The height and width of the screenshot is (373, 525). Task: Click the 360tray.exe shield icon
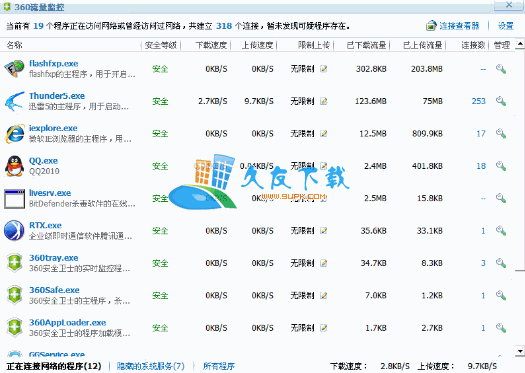click(14, 263)
